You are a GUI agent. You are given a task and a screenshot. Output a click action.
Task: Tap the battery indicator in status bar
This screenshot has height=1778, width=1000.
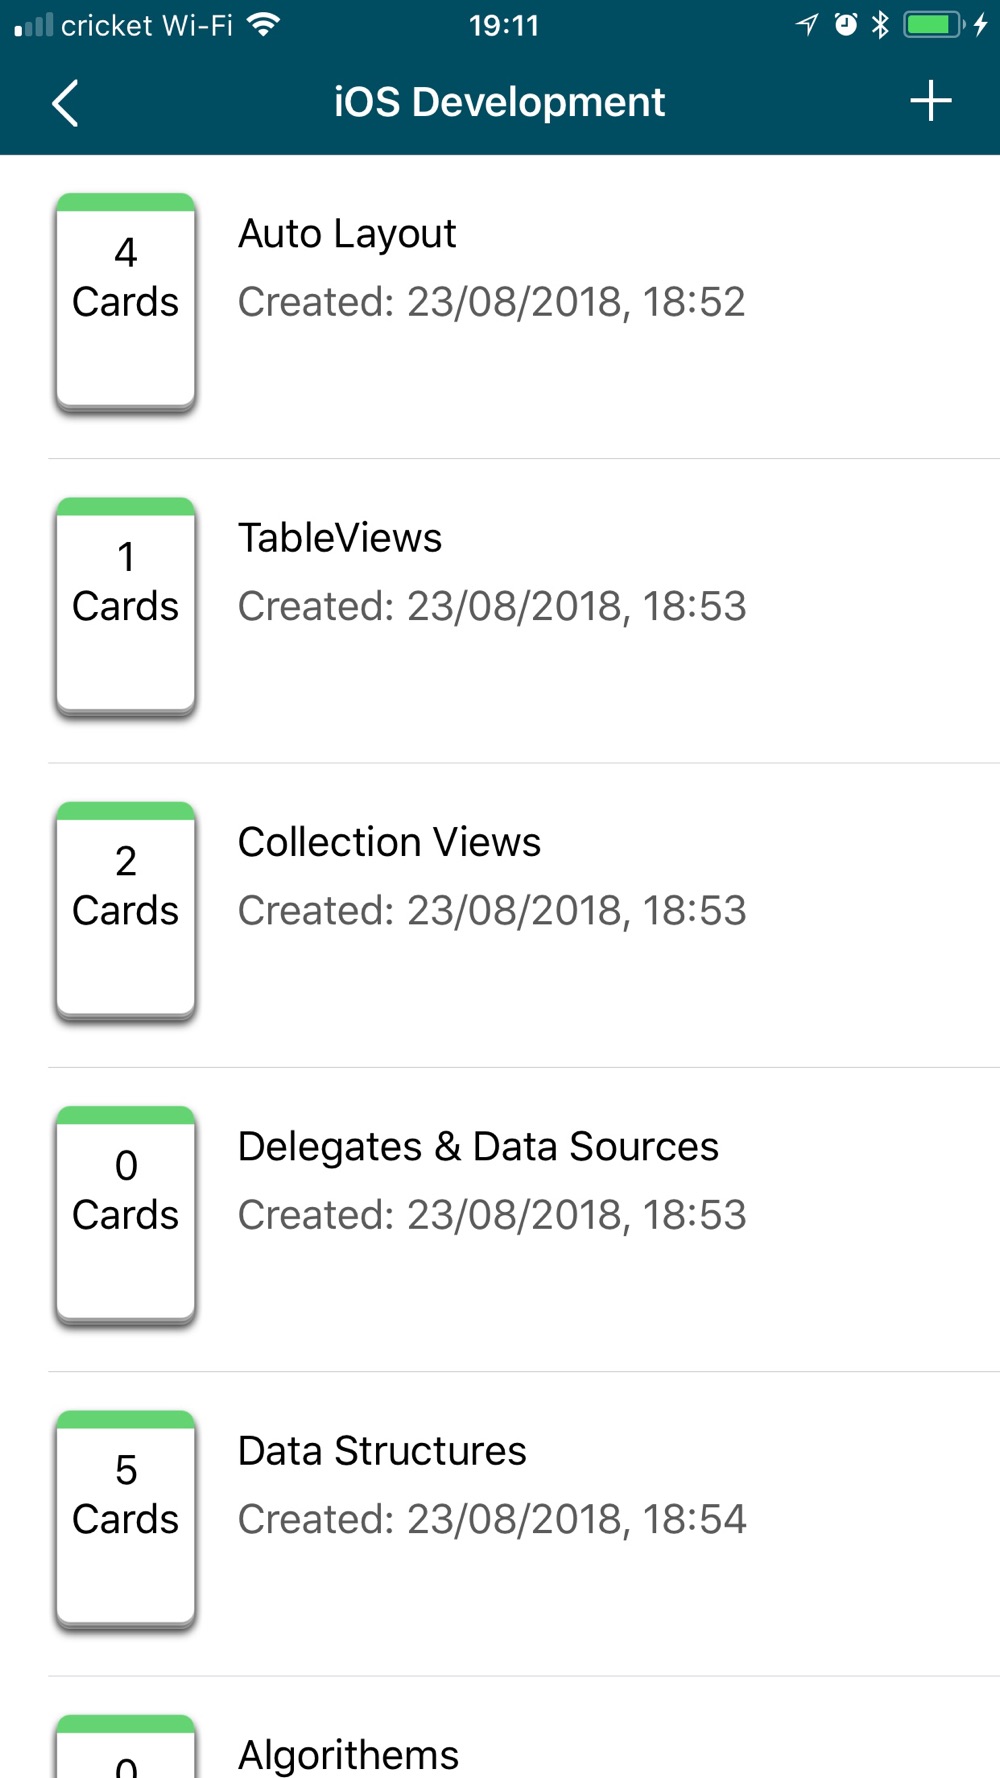(x=933, y=25)
